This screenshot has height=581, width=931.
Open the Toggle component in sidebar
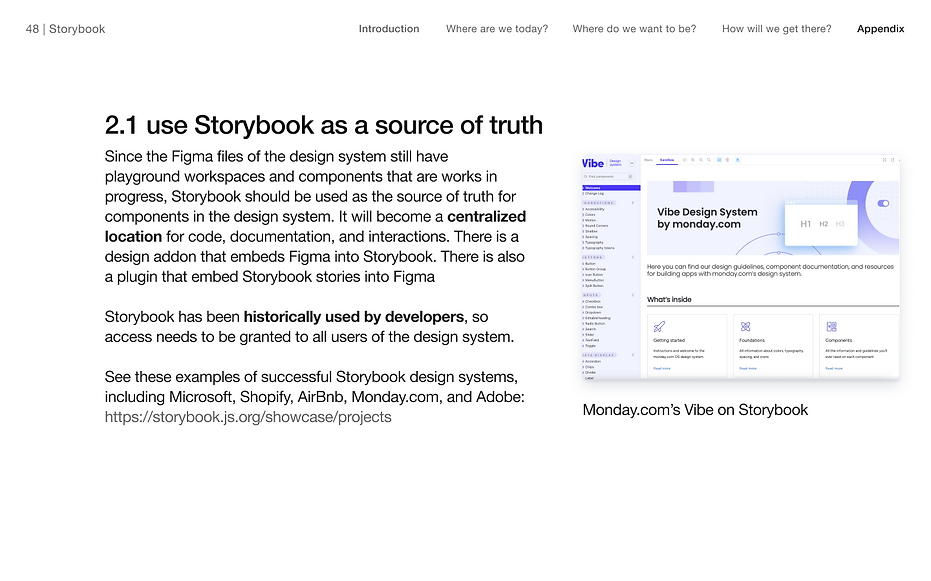[590, 345]
